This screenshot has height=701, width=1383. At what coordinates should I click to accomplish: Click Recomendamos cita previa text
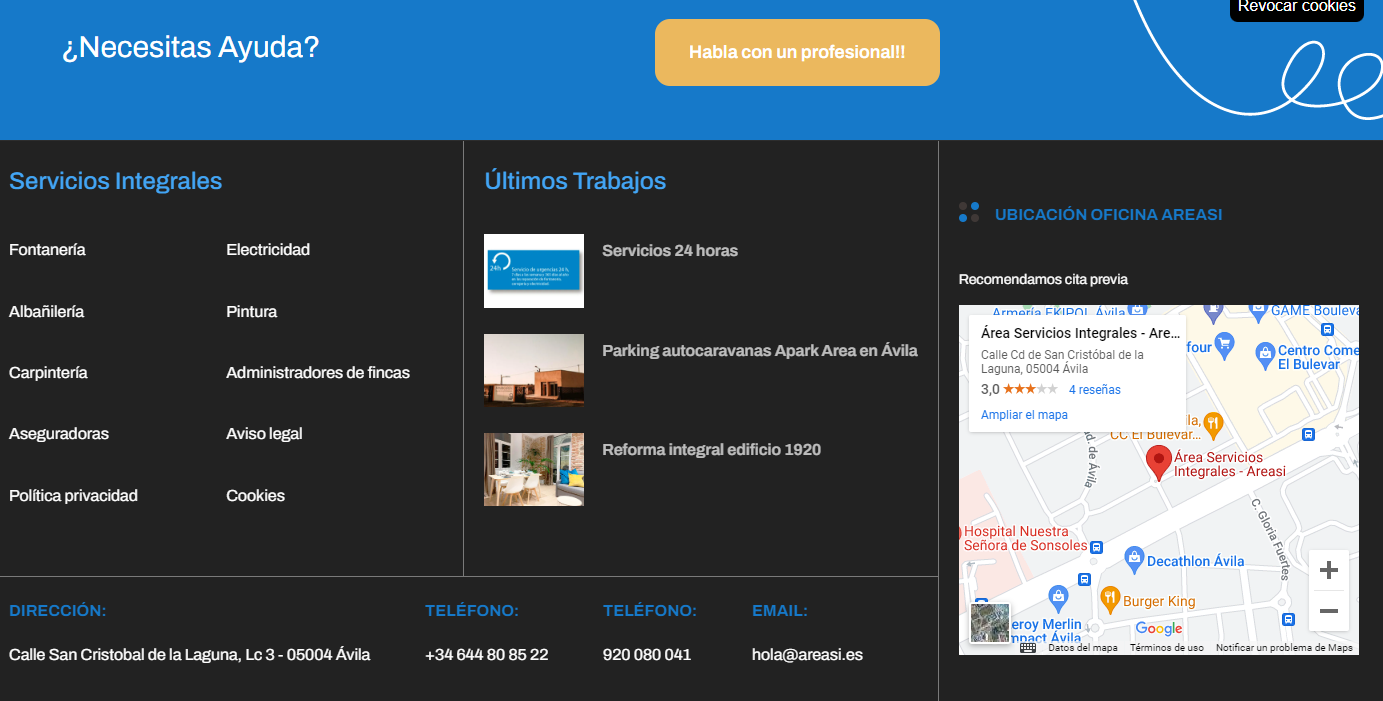(x=1043, y=279)
